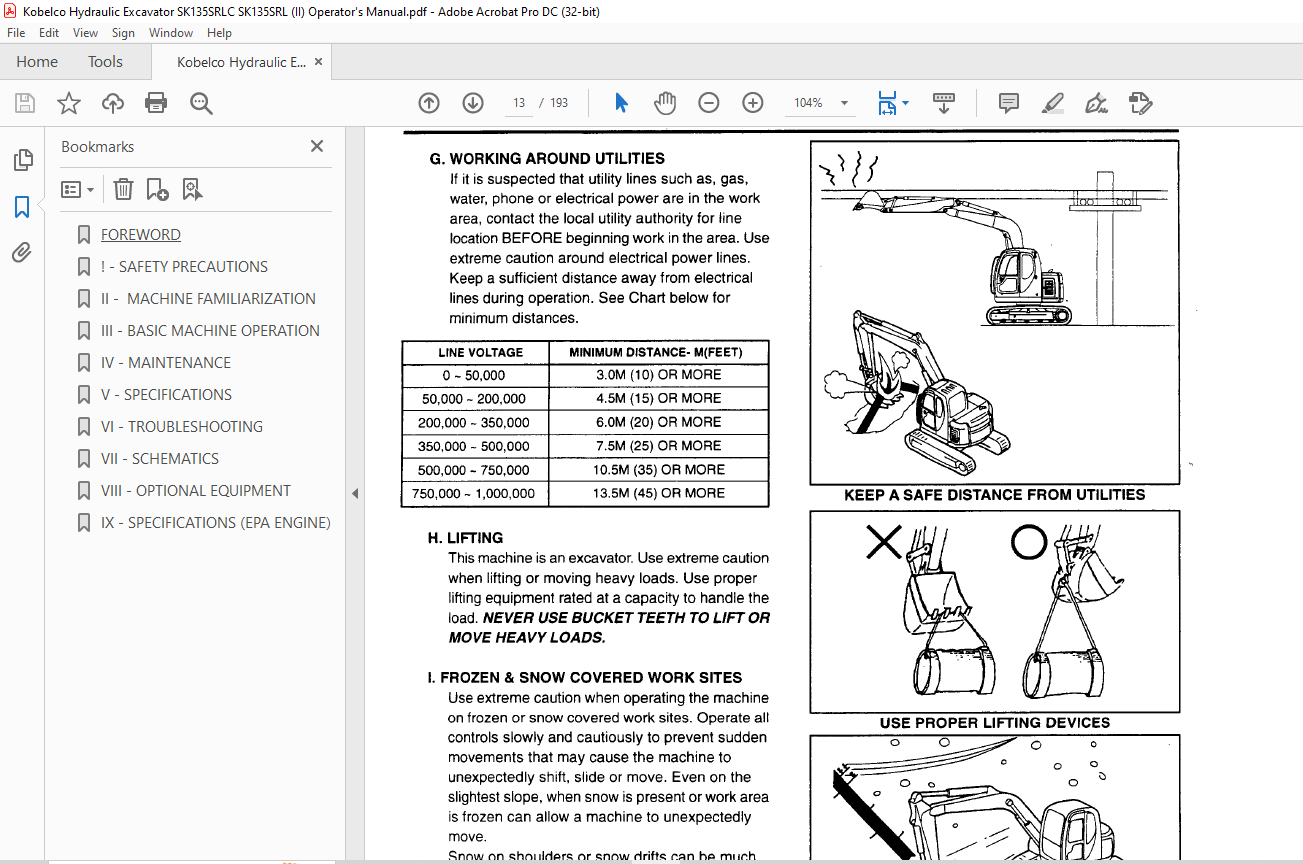Screen dimensions: 1303x864
Task: Open the bookmarks options menu dropdown
Action: 77,189
